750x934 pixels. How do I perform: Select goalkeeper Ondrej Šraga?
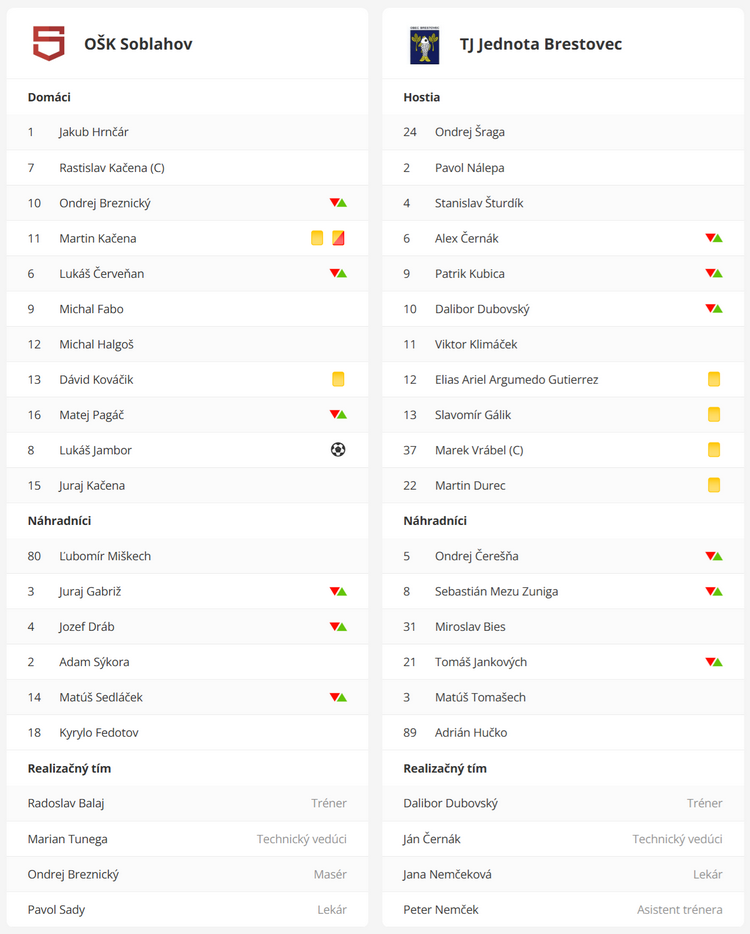[x=469, y=132]
